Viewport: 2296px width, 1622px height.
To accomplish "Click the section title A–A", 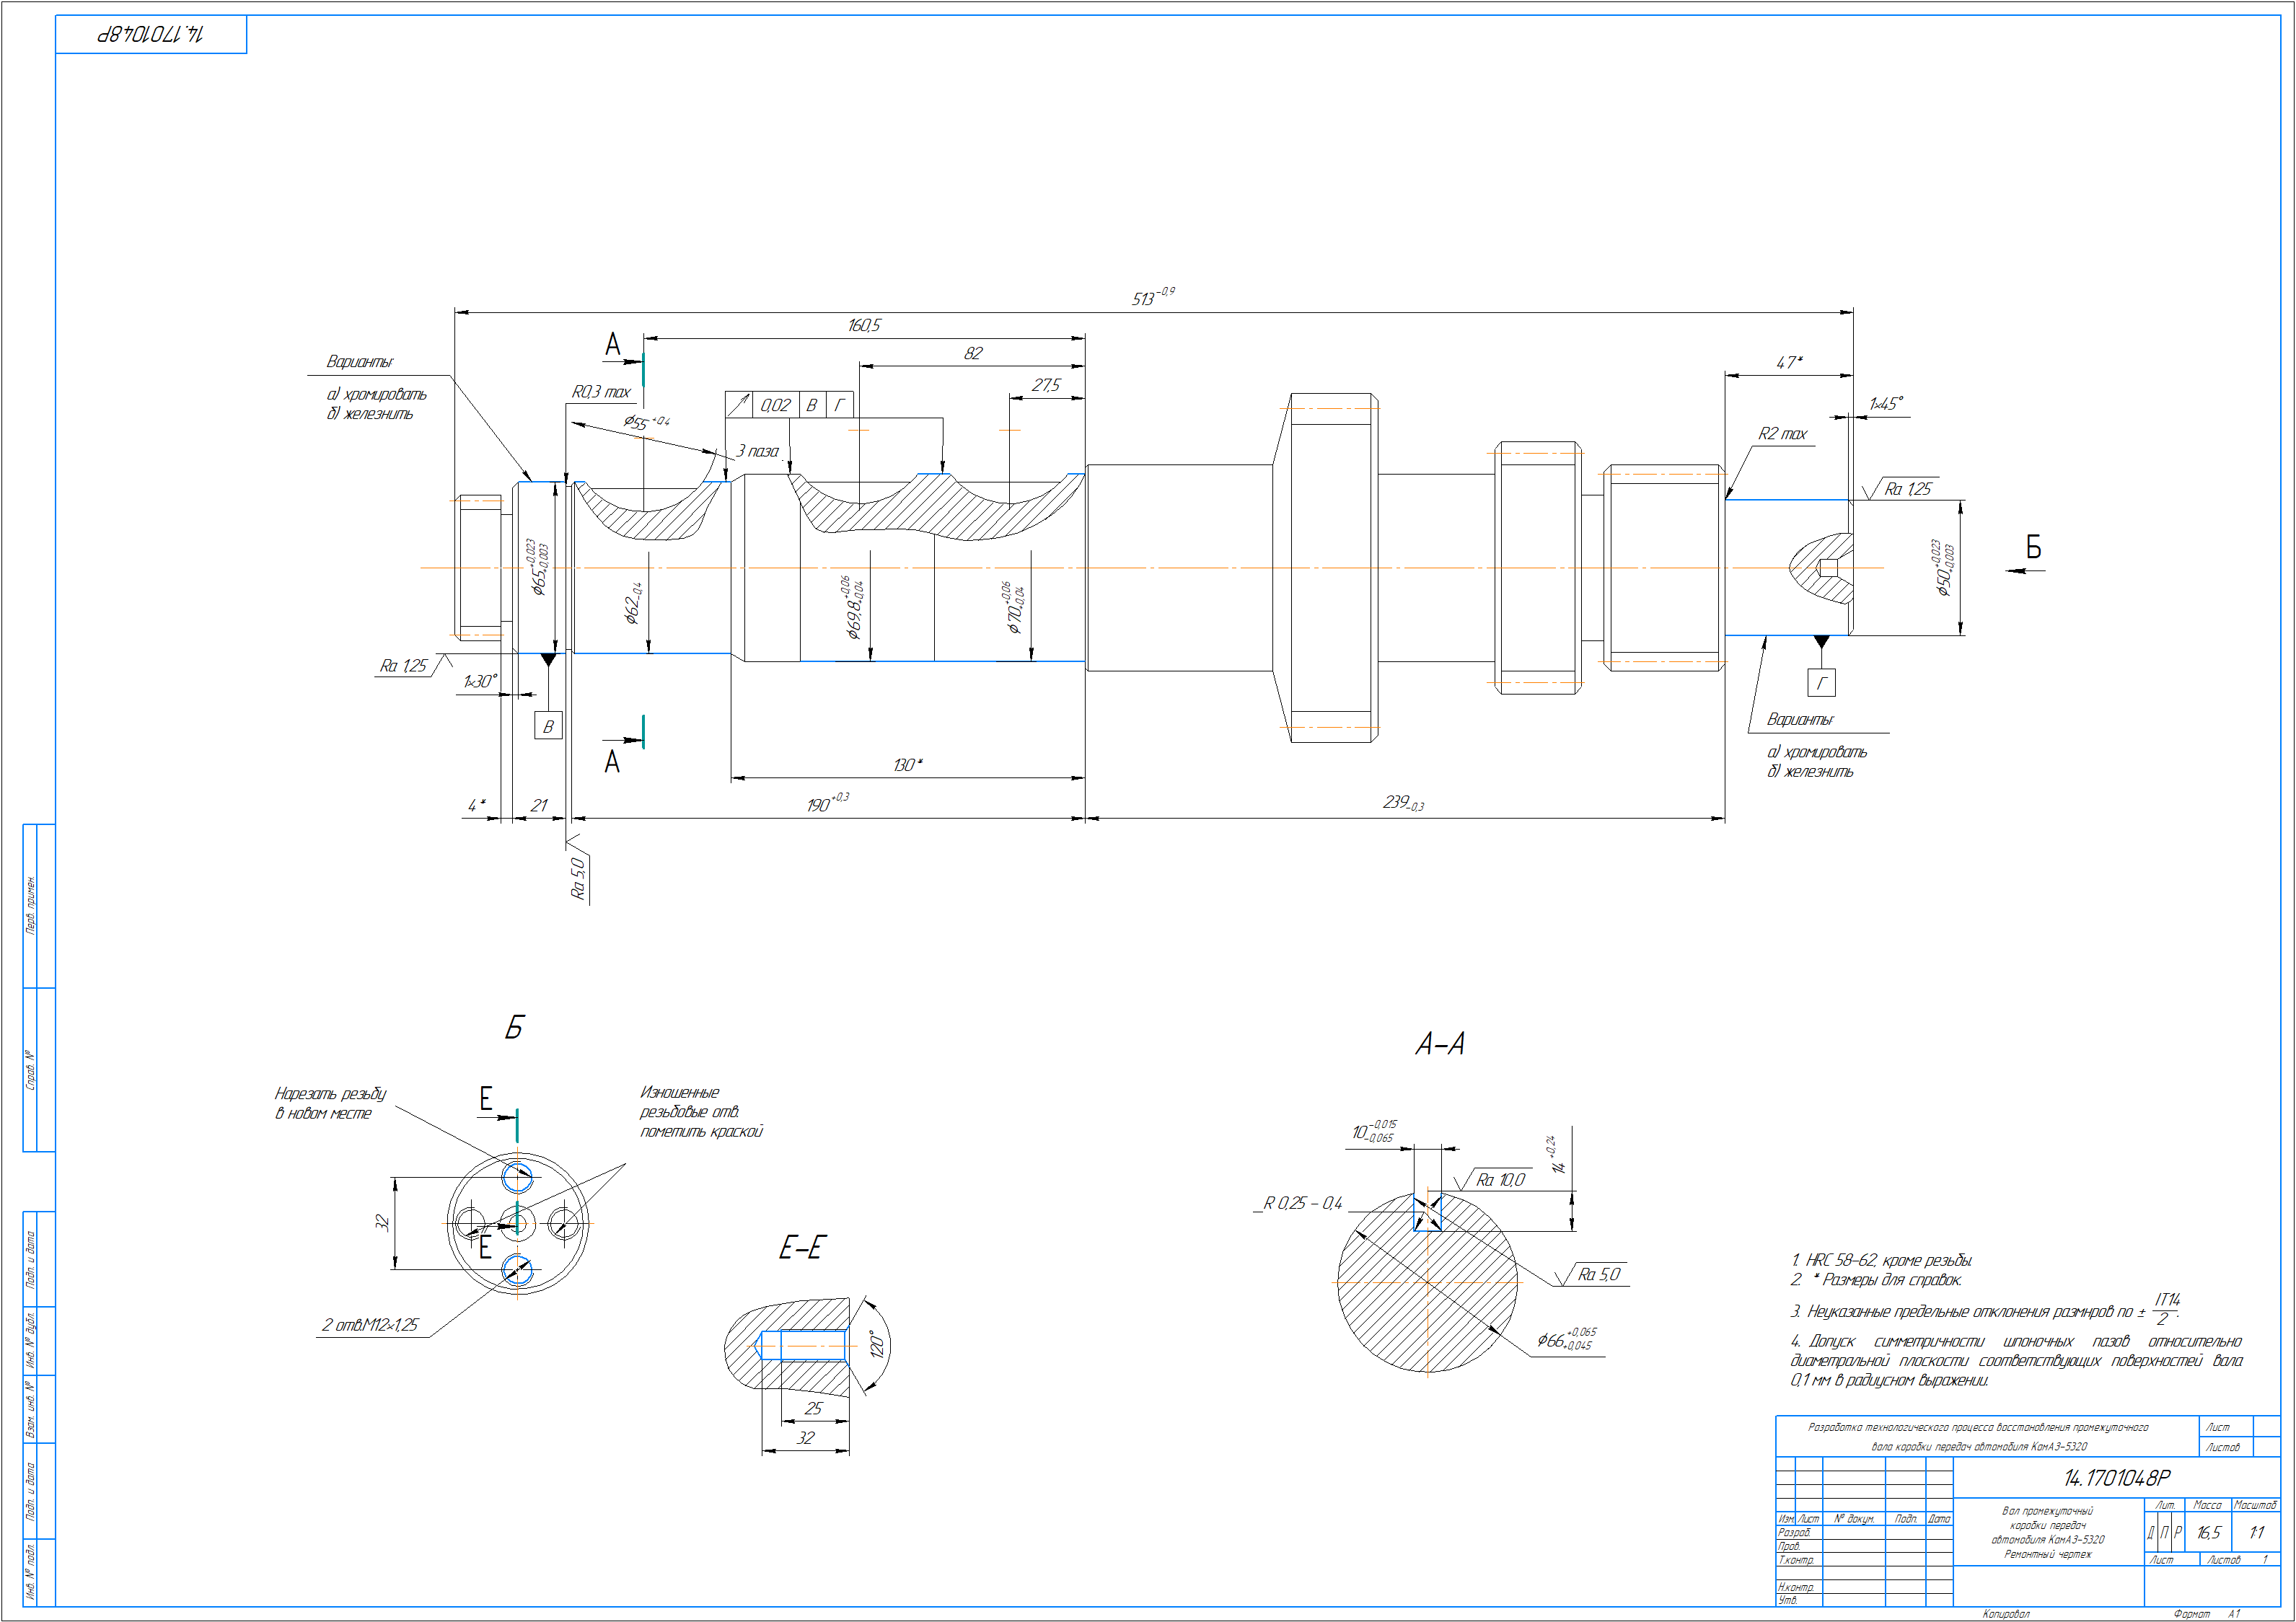I will [x=1440, y=1045].
